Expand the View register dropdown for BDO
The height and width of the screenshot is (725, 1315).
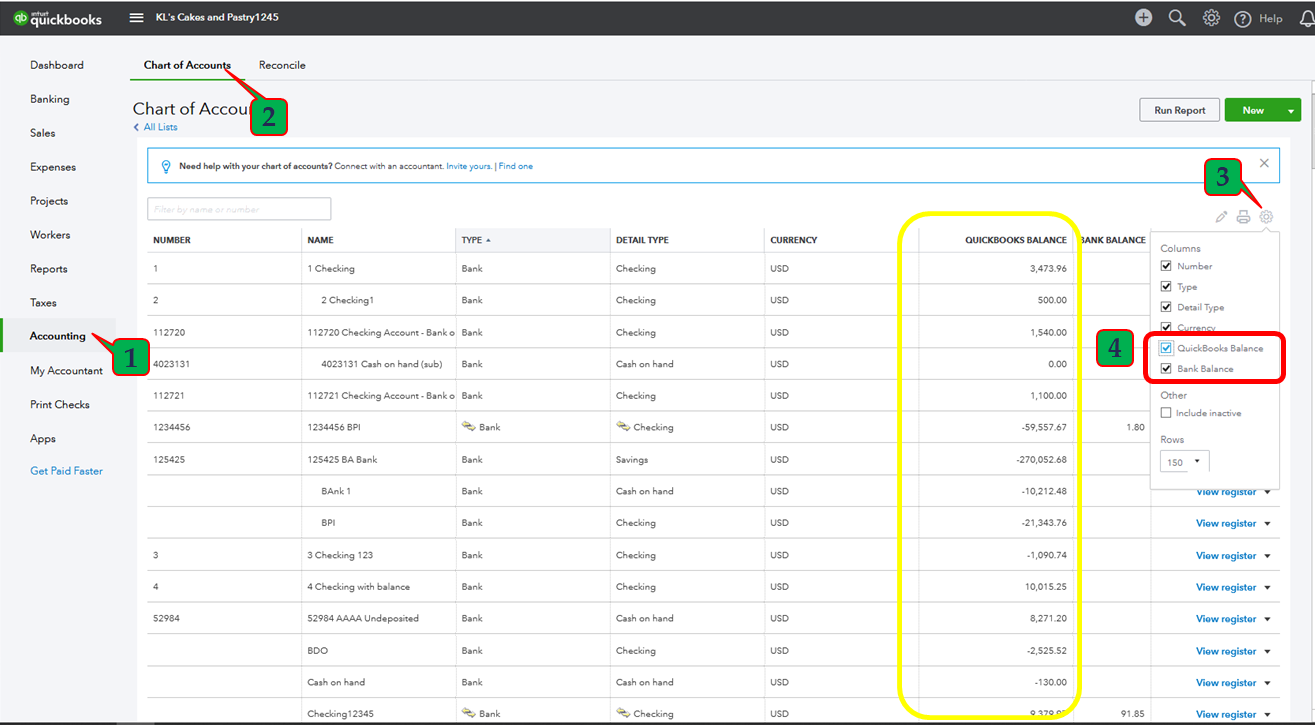(x=1268, y=651)
